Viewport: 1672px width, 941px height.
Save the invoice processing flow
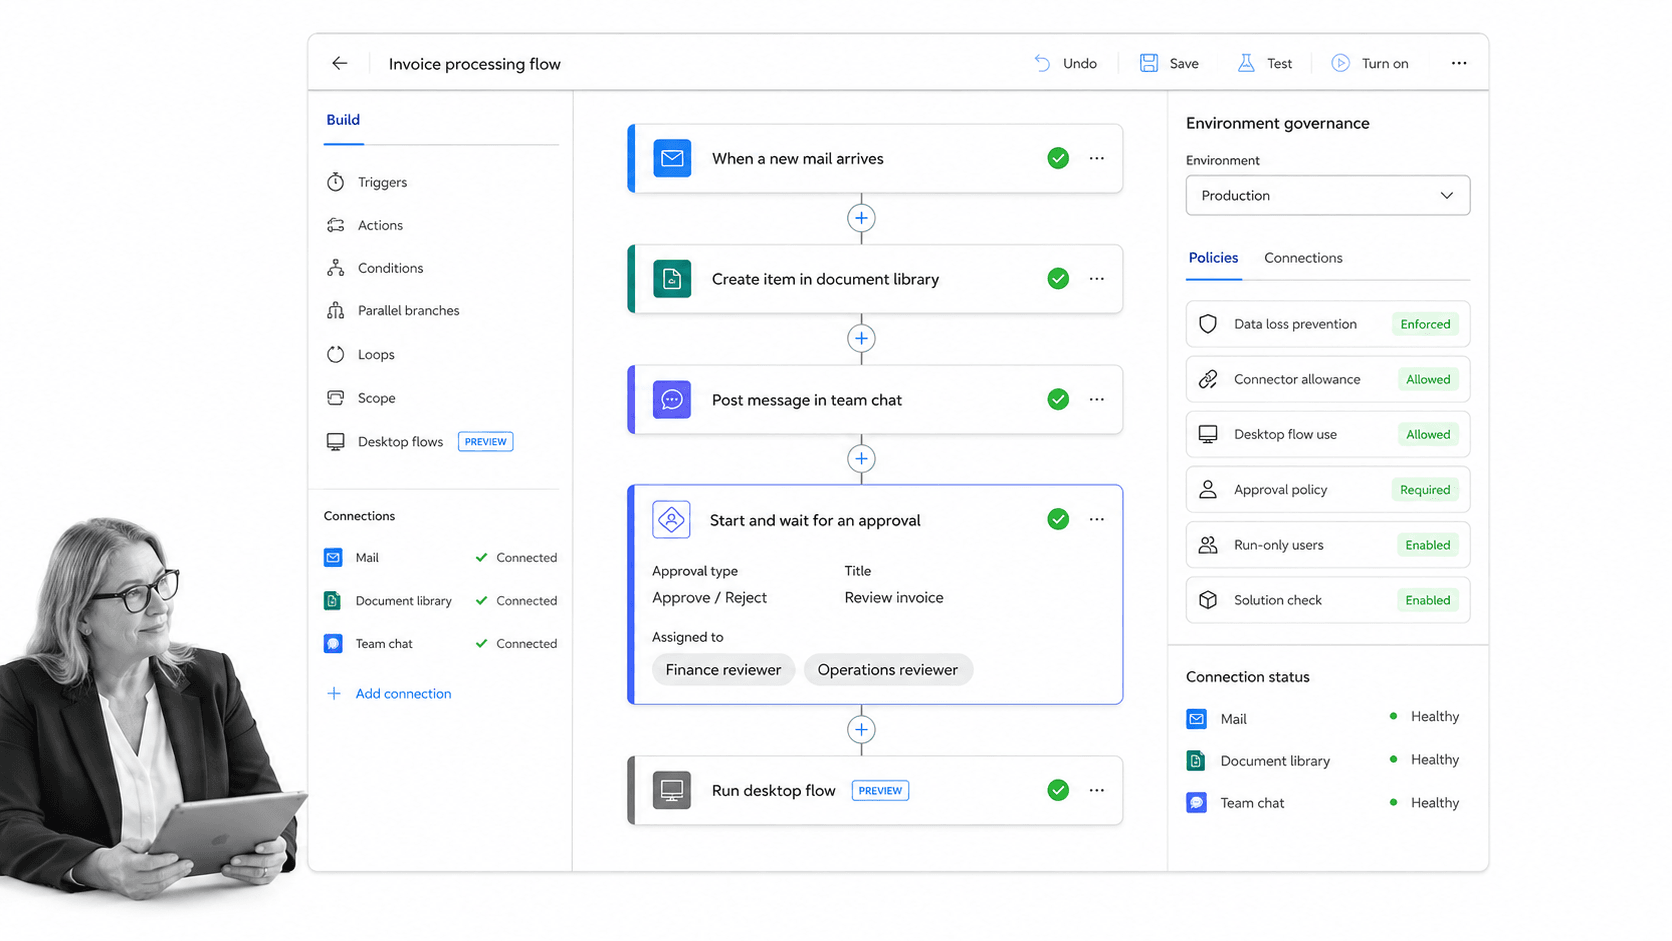click(1169, 63)
